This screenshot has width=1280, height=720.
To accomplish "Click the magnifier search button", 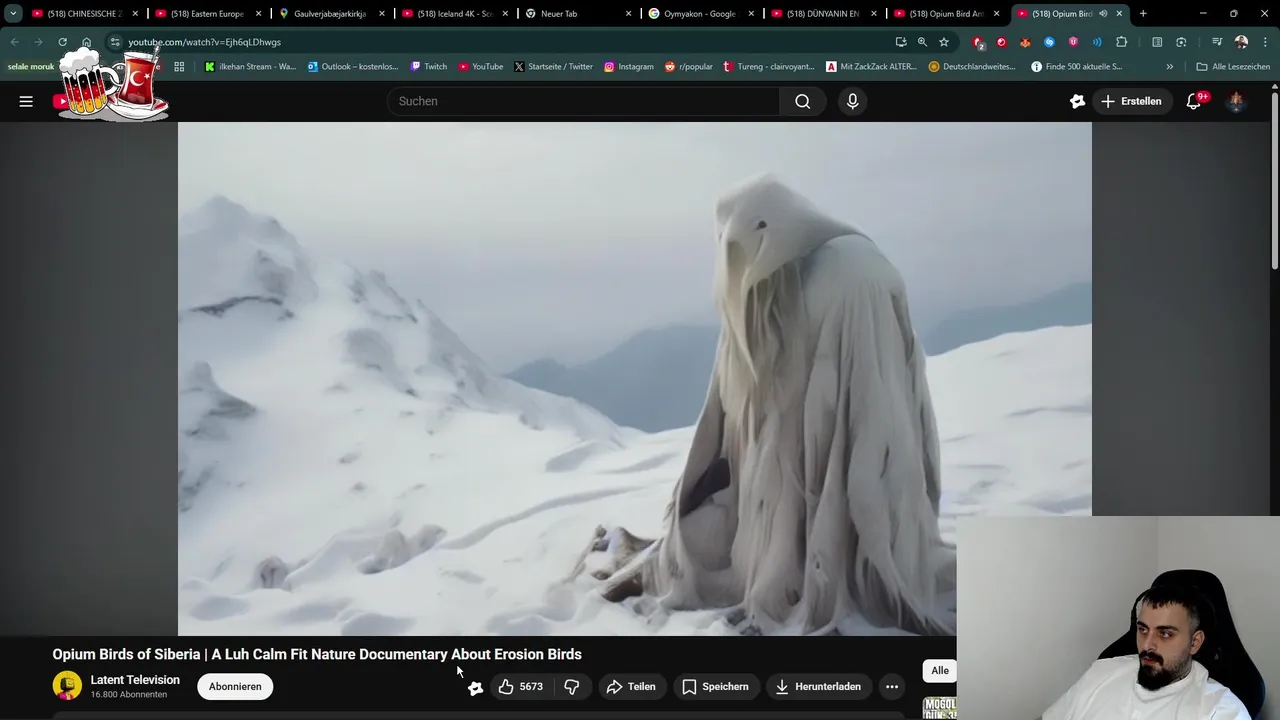I will click(803, 101).
